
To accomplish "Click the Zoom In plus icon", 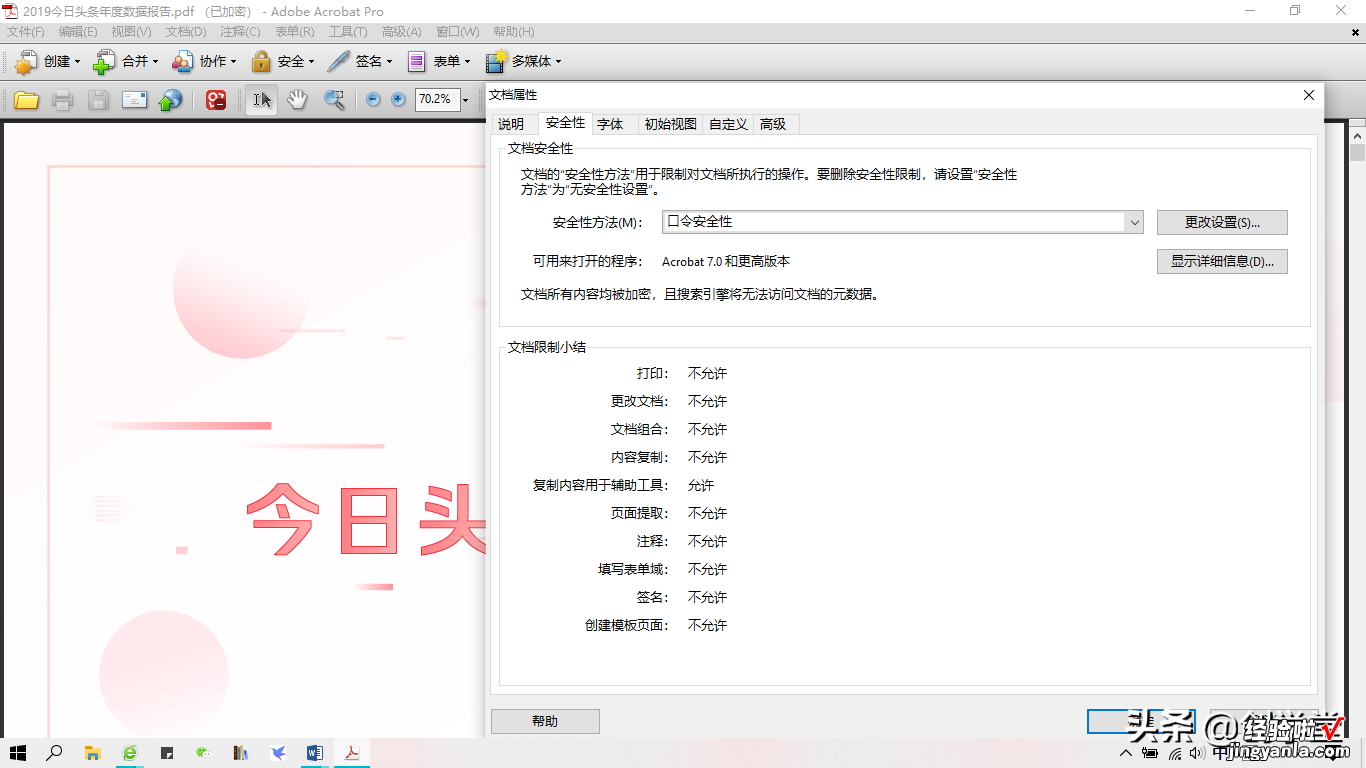I will [x=398, y=100].
